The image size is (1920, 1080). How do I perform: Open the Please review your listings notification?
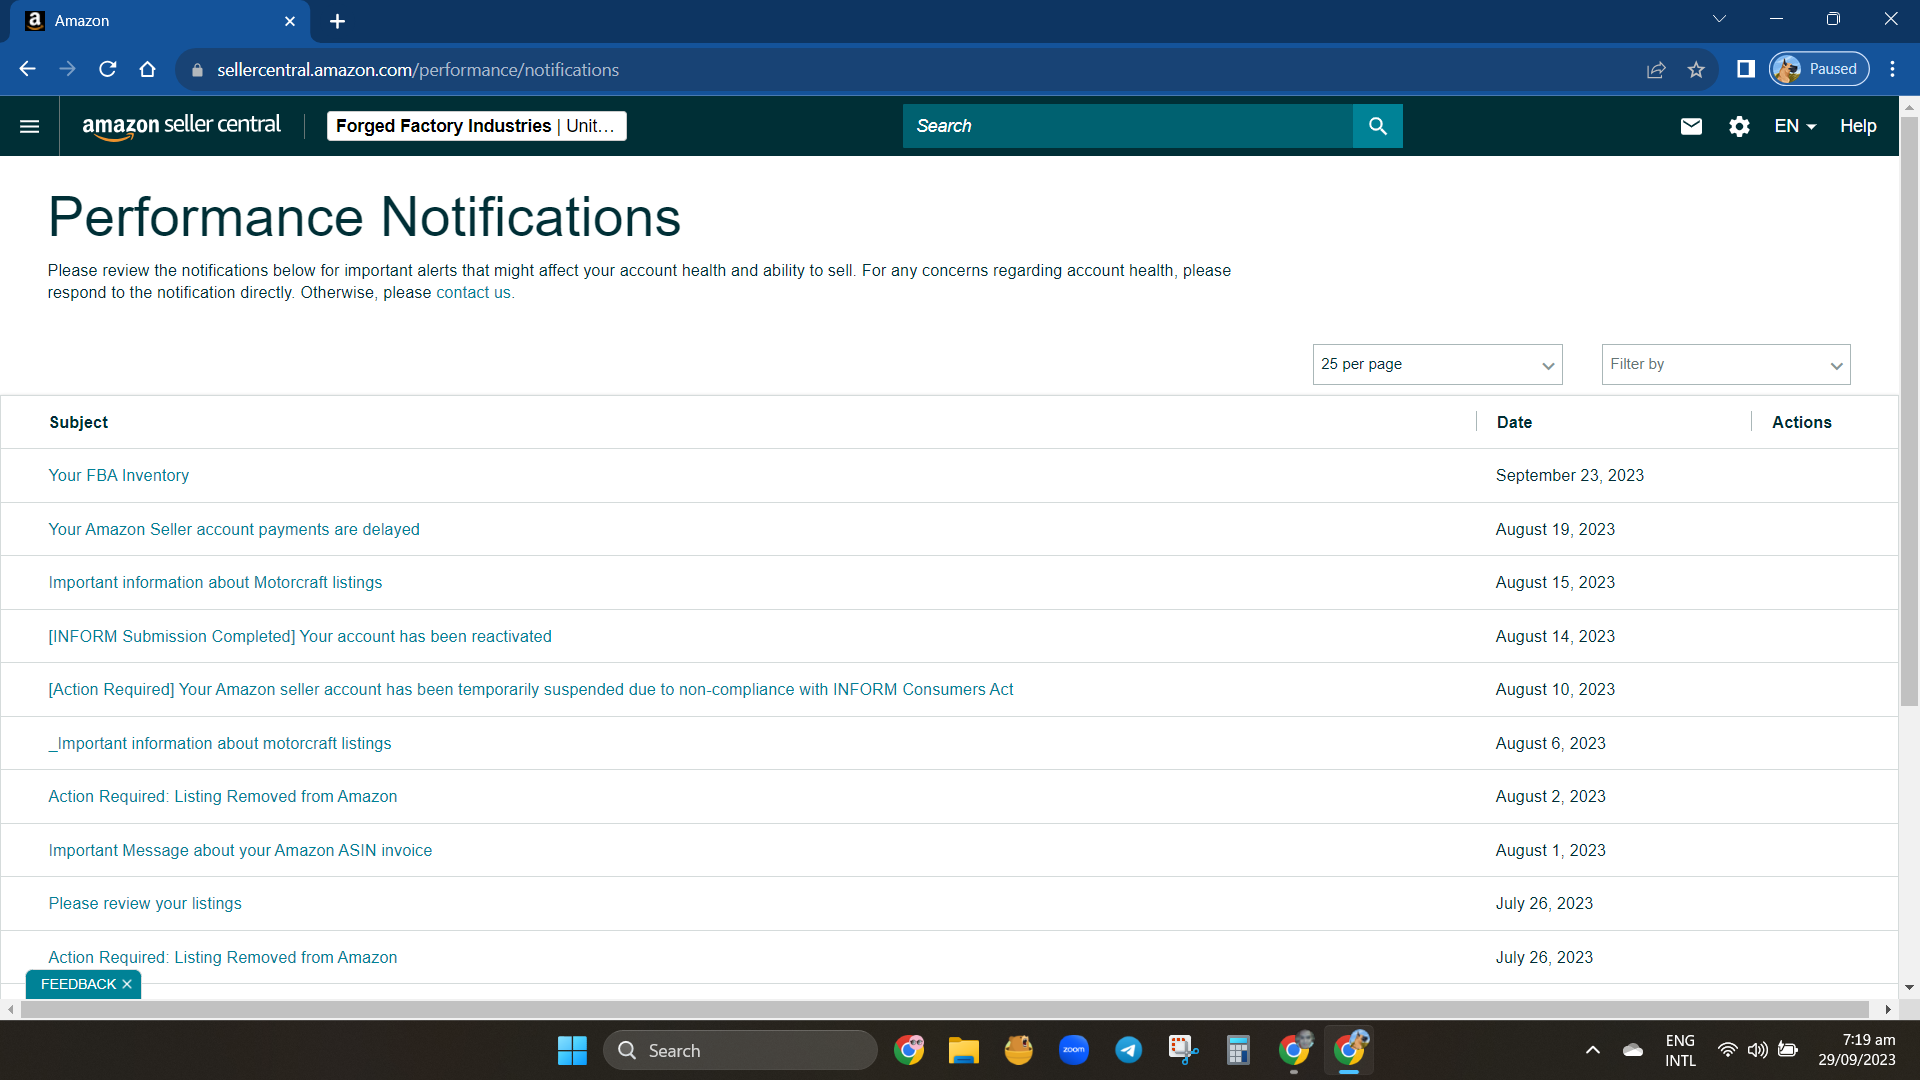(x=145, y=903)
